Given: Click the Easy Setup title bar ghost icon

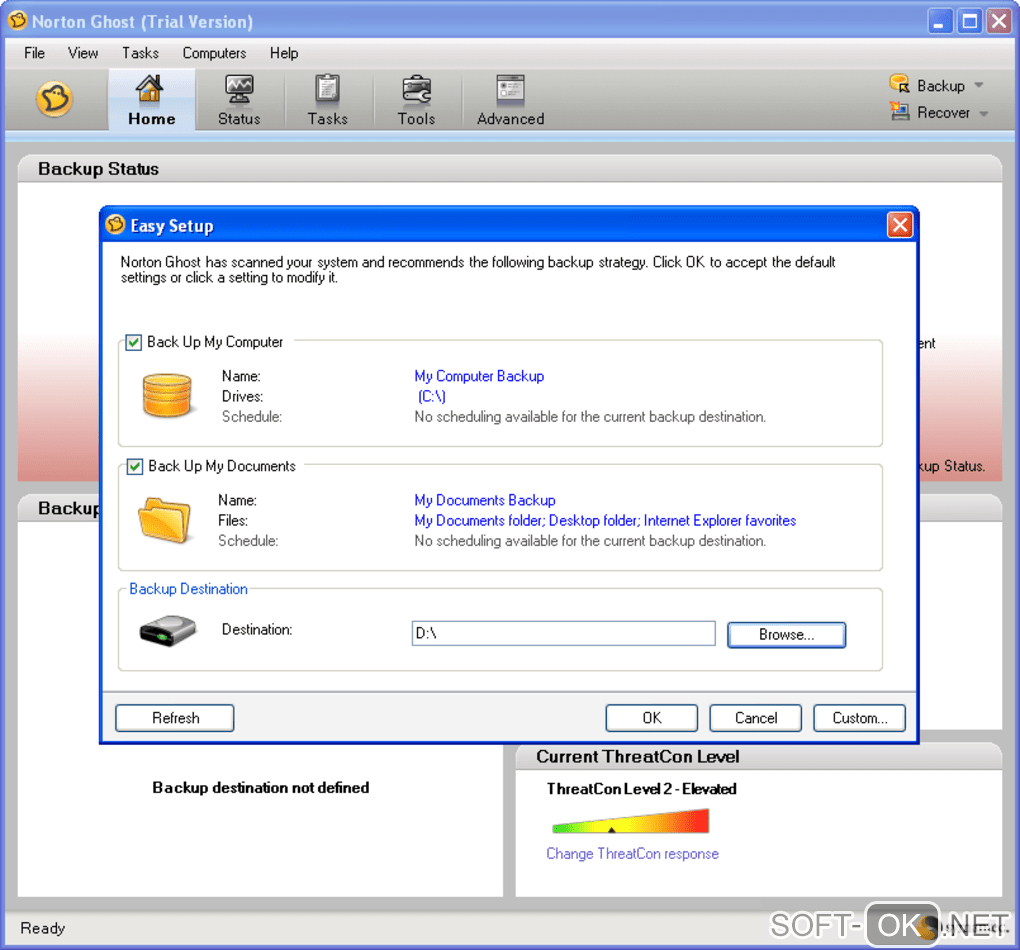Looking at the screenshot, I should [x=115, y=224].
